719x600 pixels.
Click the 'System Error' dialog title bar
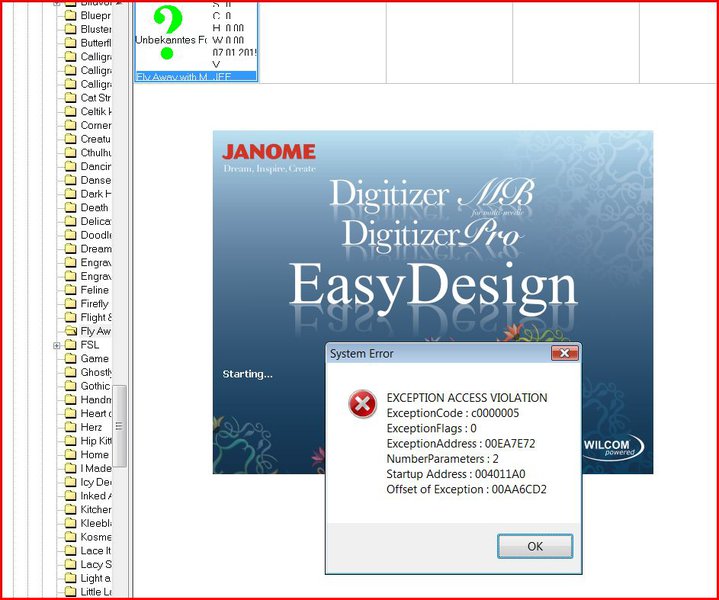point(438,353)
